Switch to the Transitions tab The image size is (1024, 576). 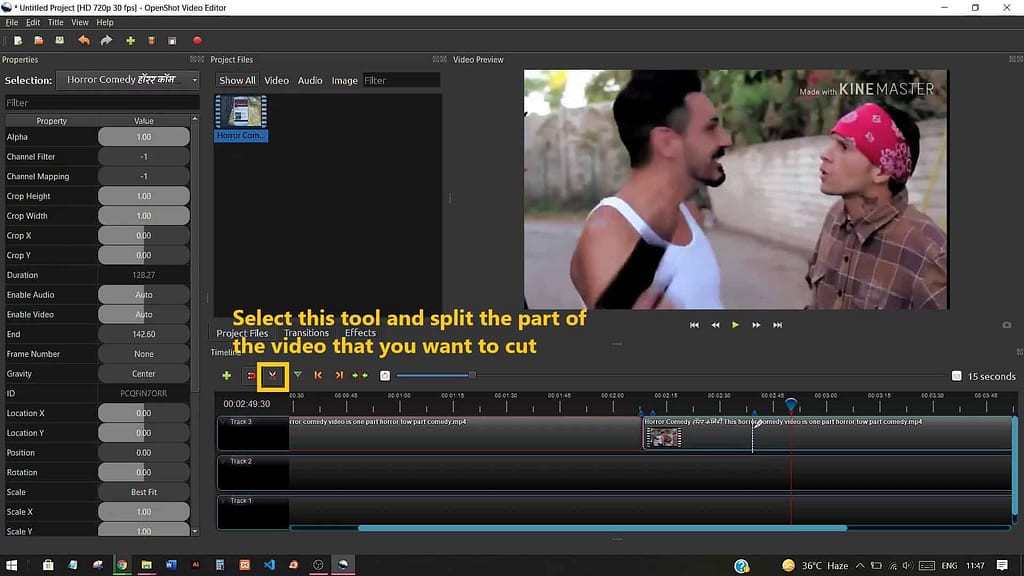tap(306, 332)
